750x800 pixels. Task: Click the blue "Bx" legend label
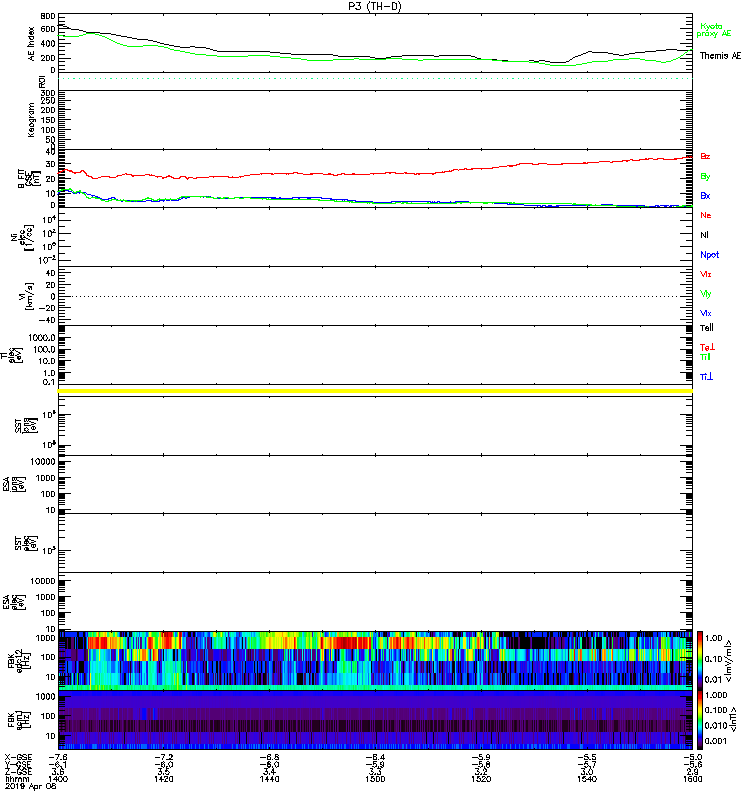point(705,195)
